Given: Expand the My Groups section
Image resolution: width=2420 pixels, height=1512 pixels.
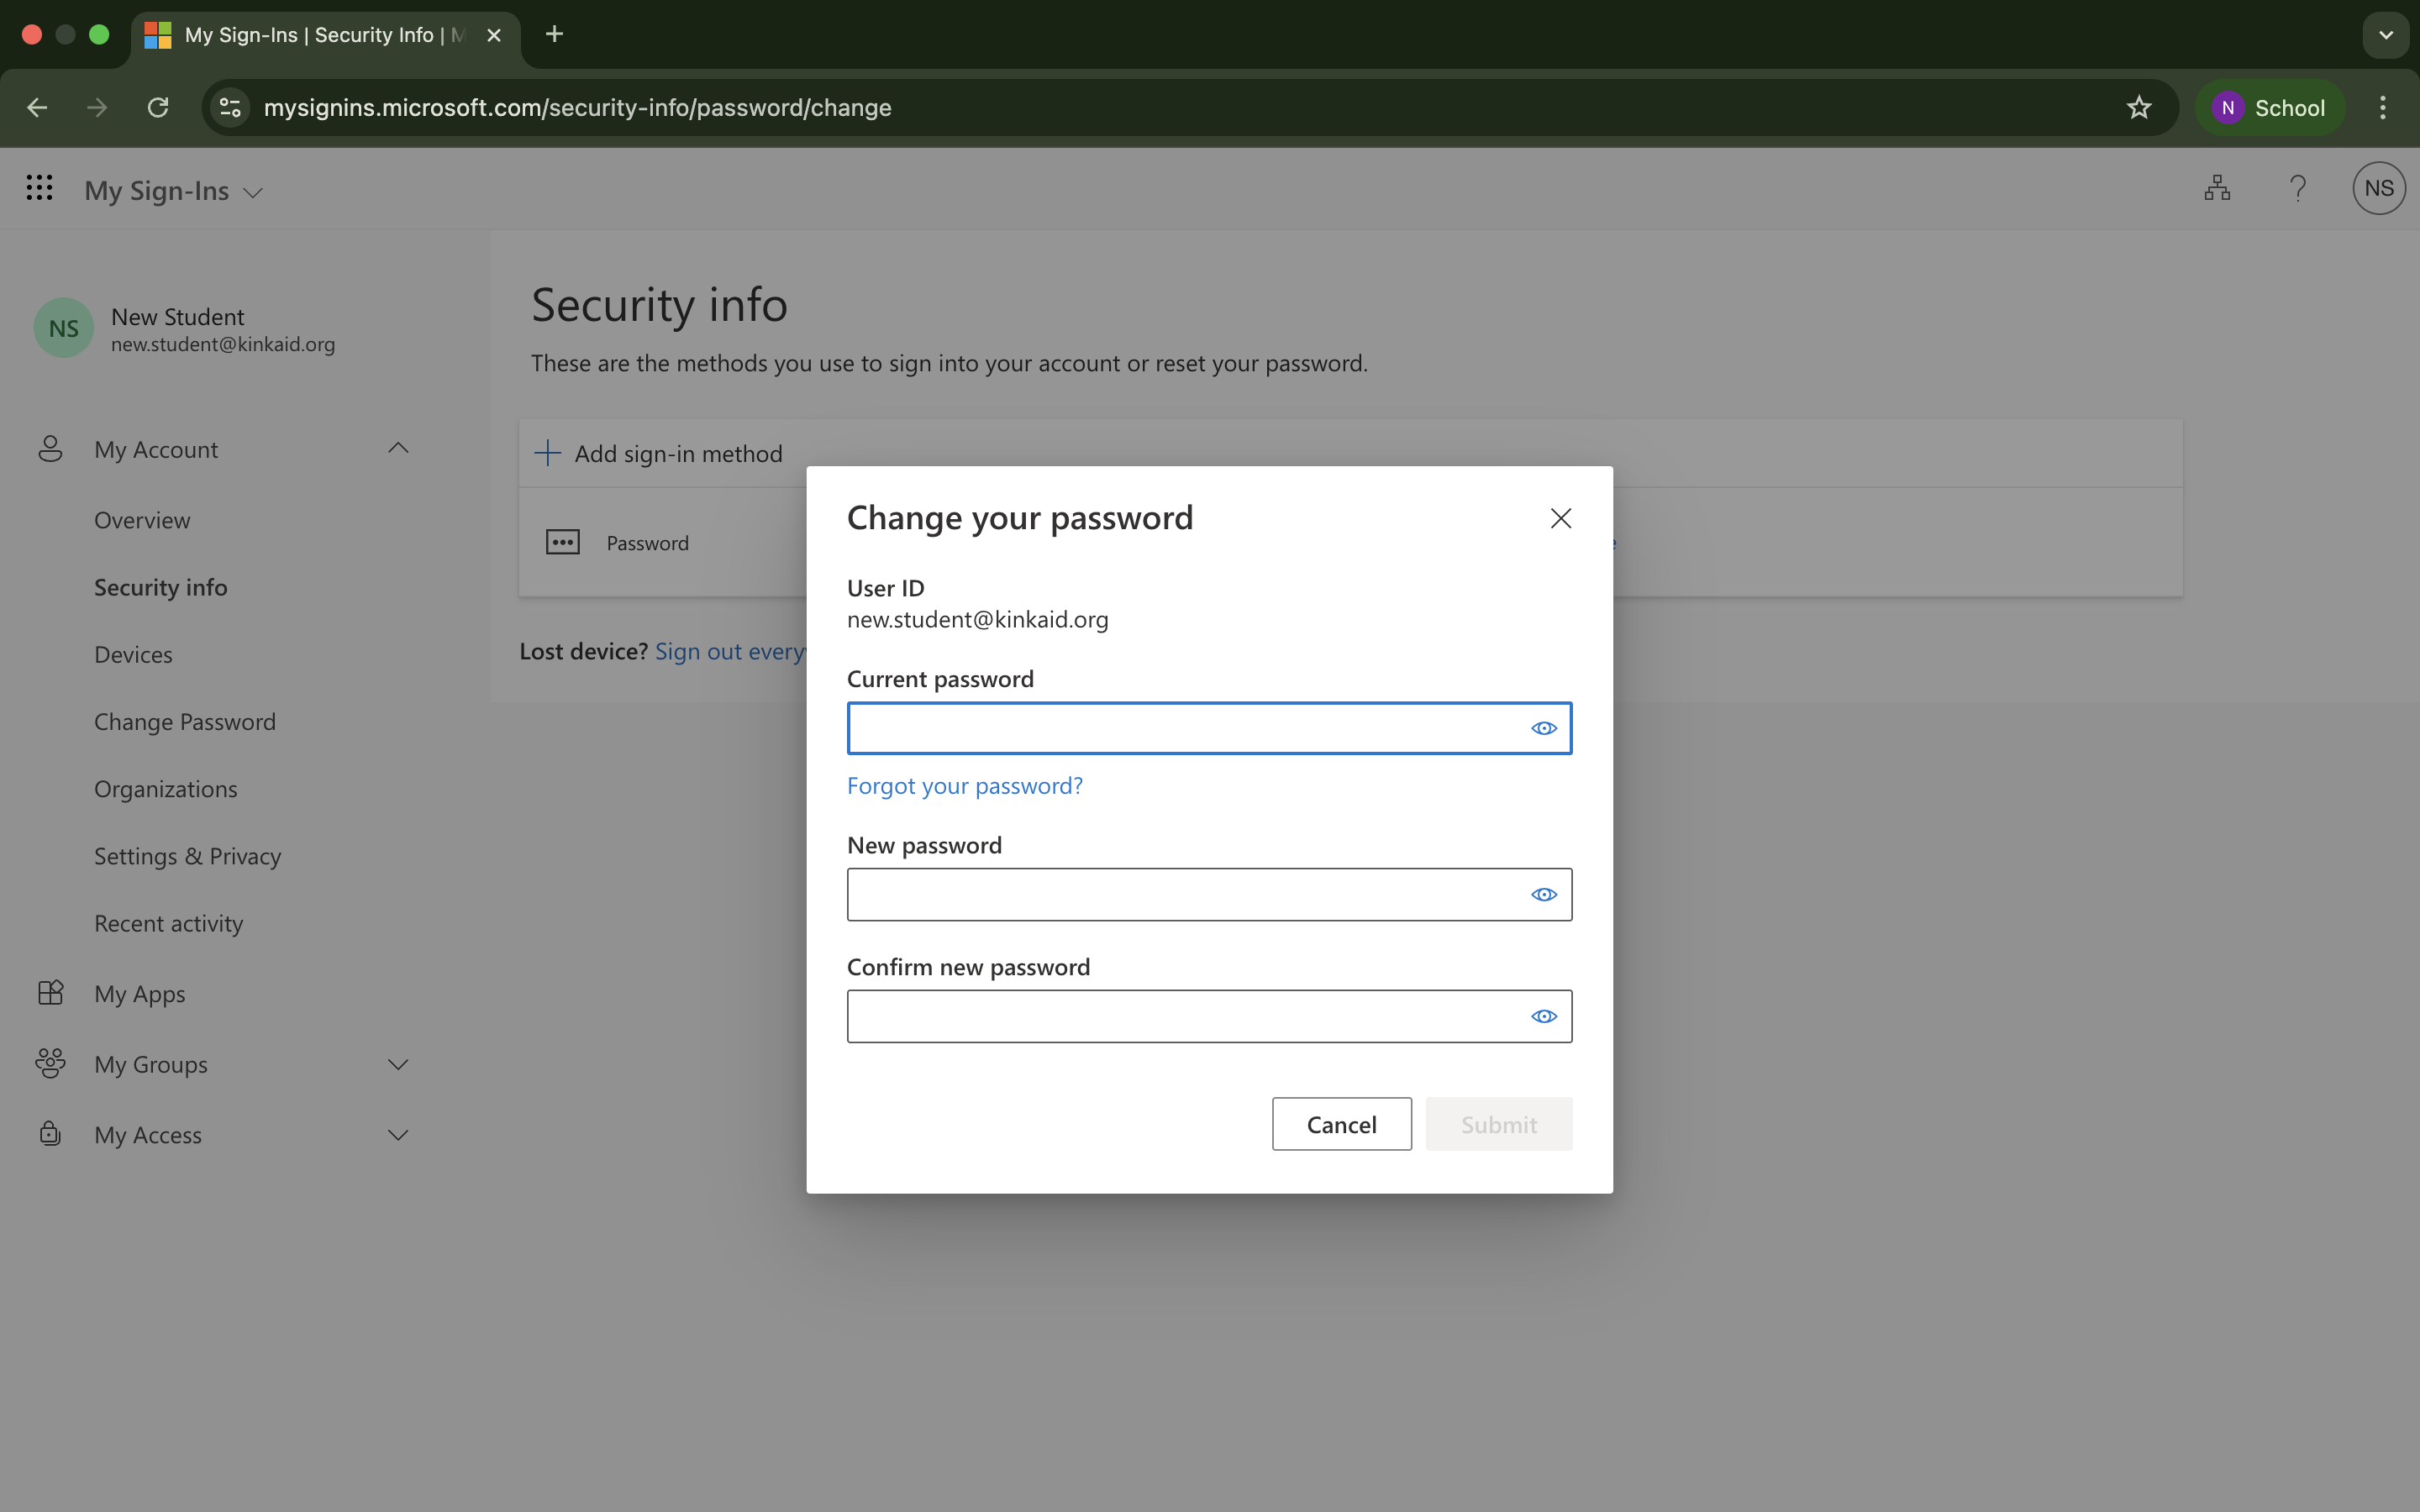Looking at the screenshot, I should click(x=398, y=1065).
